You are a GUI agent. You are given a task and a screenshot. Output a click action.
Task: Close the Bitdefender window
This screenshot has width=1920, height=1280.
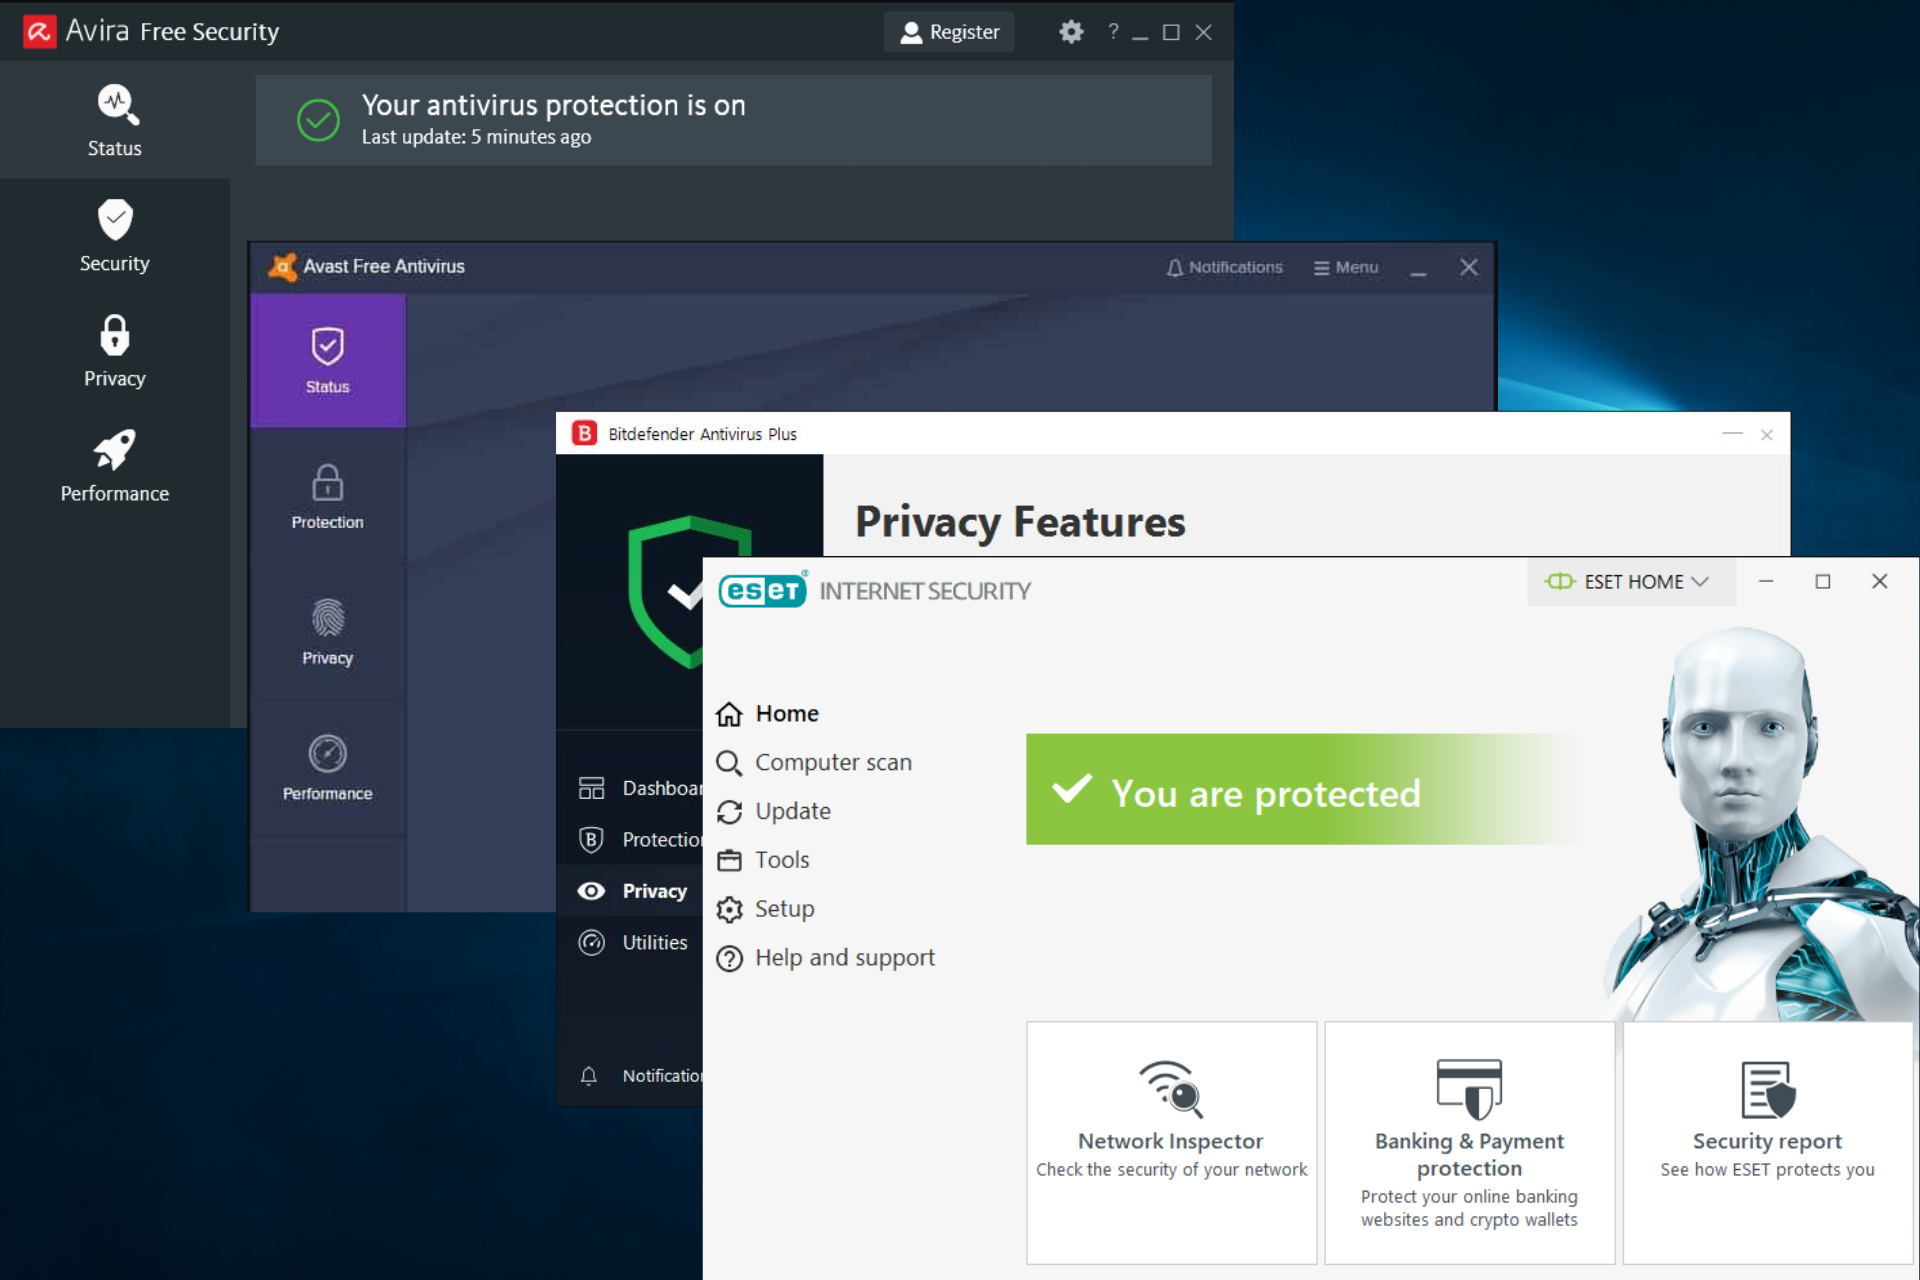[x=1767, y=434]
